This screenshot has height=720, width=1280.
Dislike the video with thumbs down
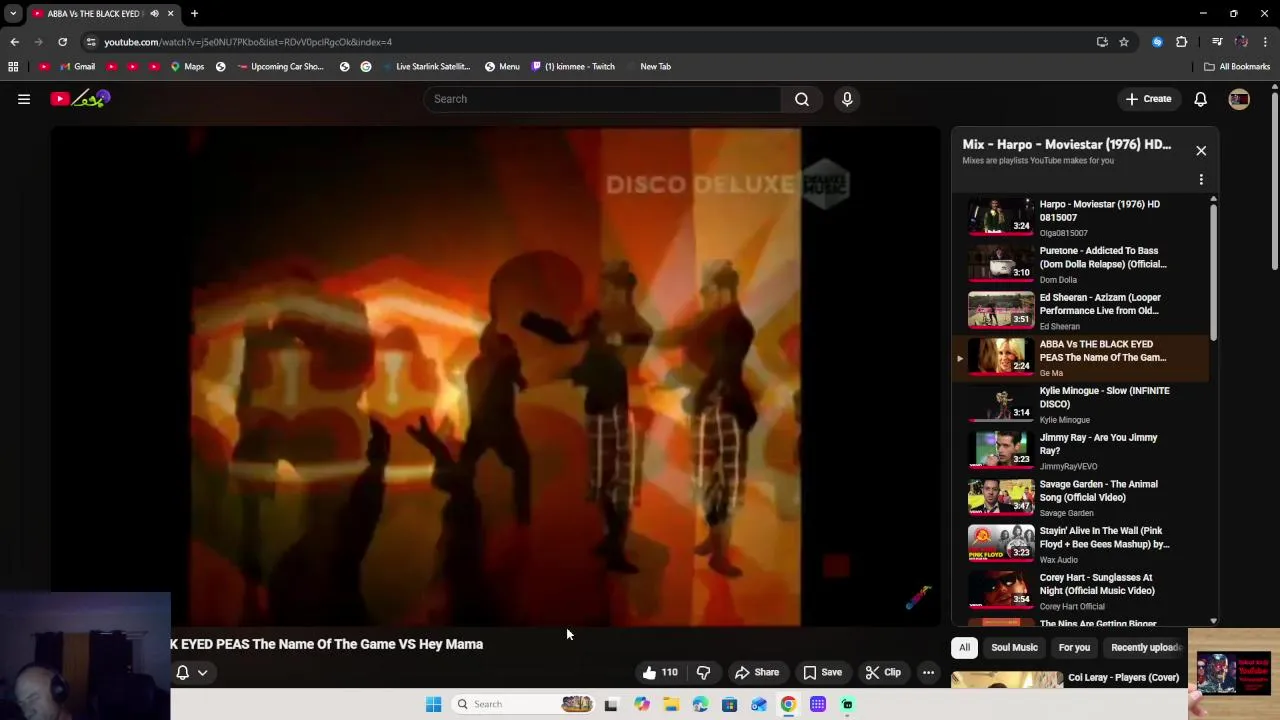click(703, 672)
